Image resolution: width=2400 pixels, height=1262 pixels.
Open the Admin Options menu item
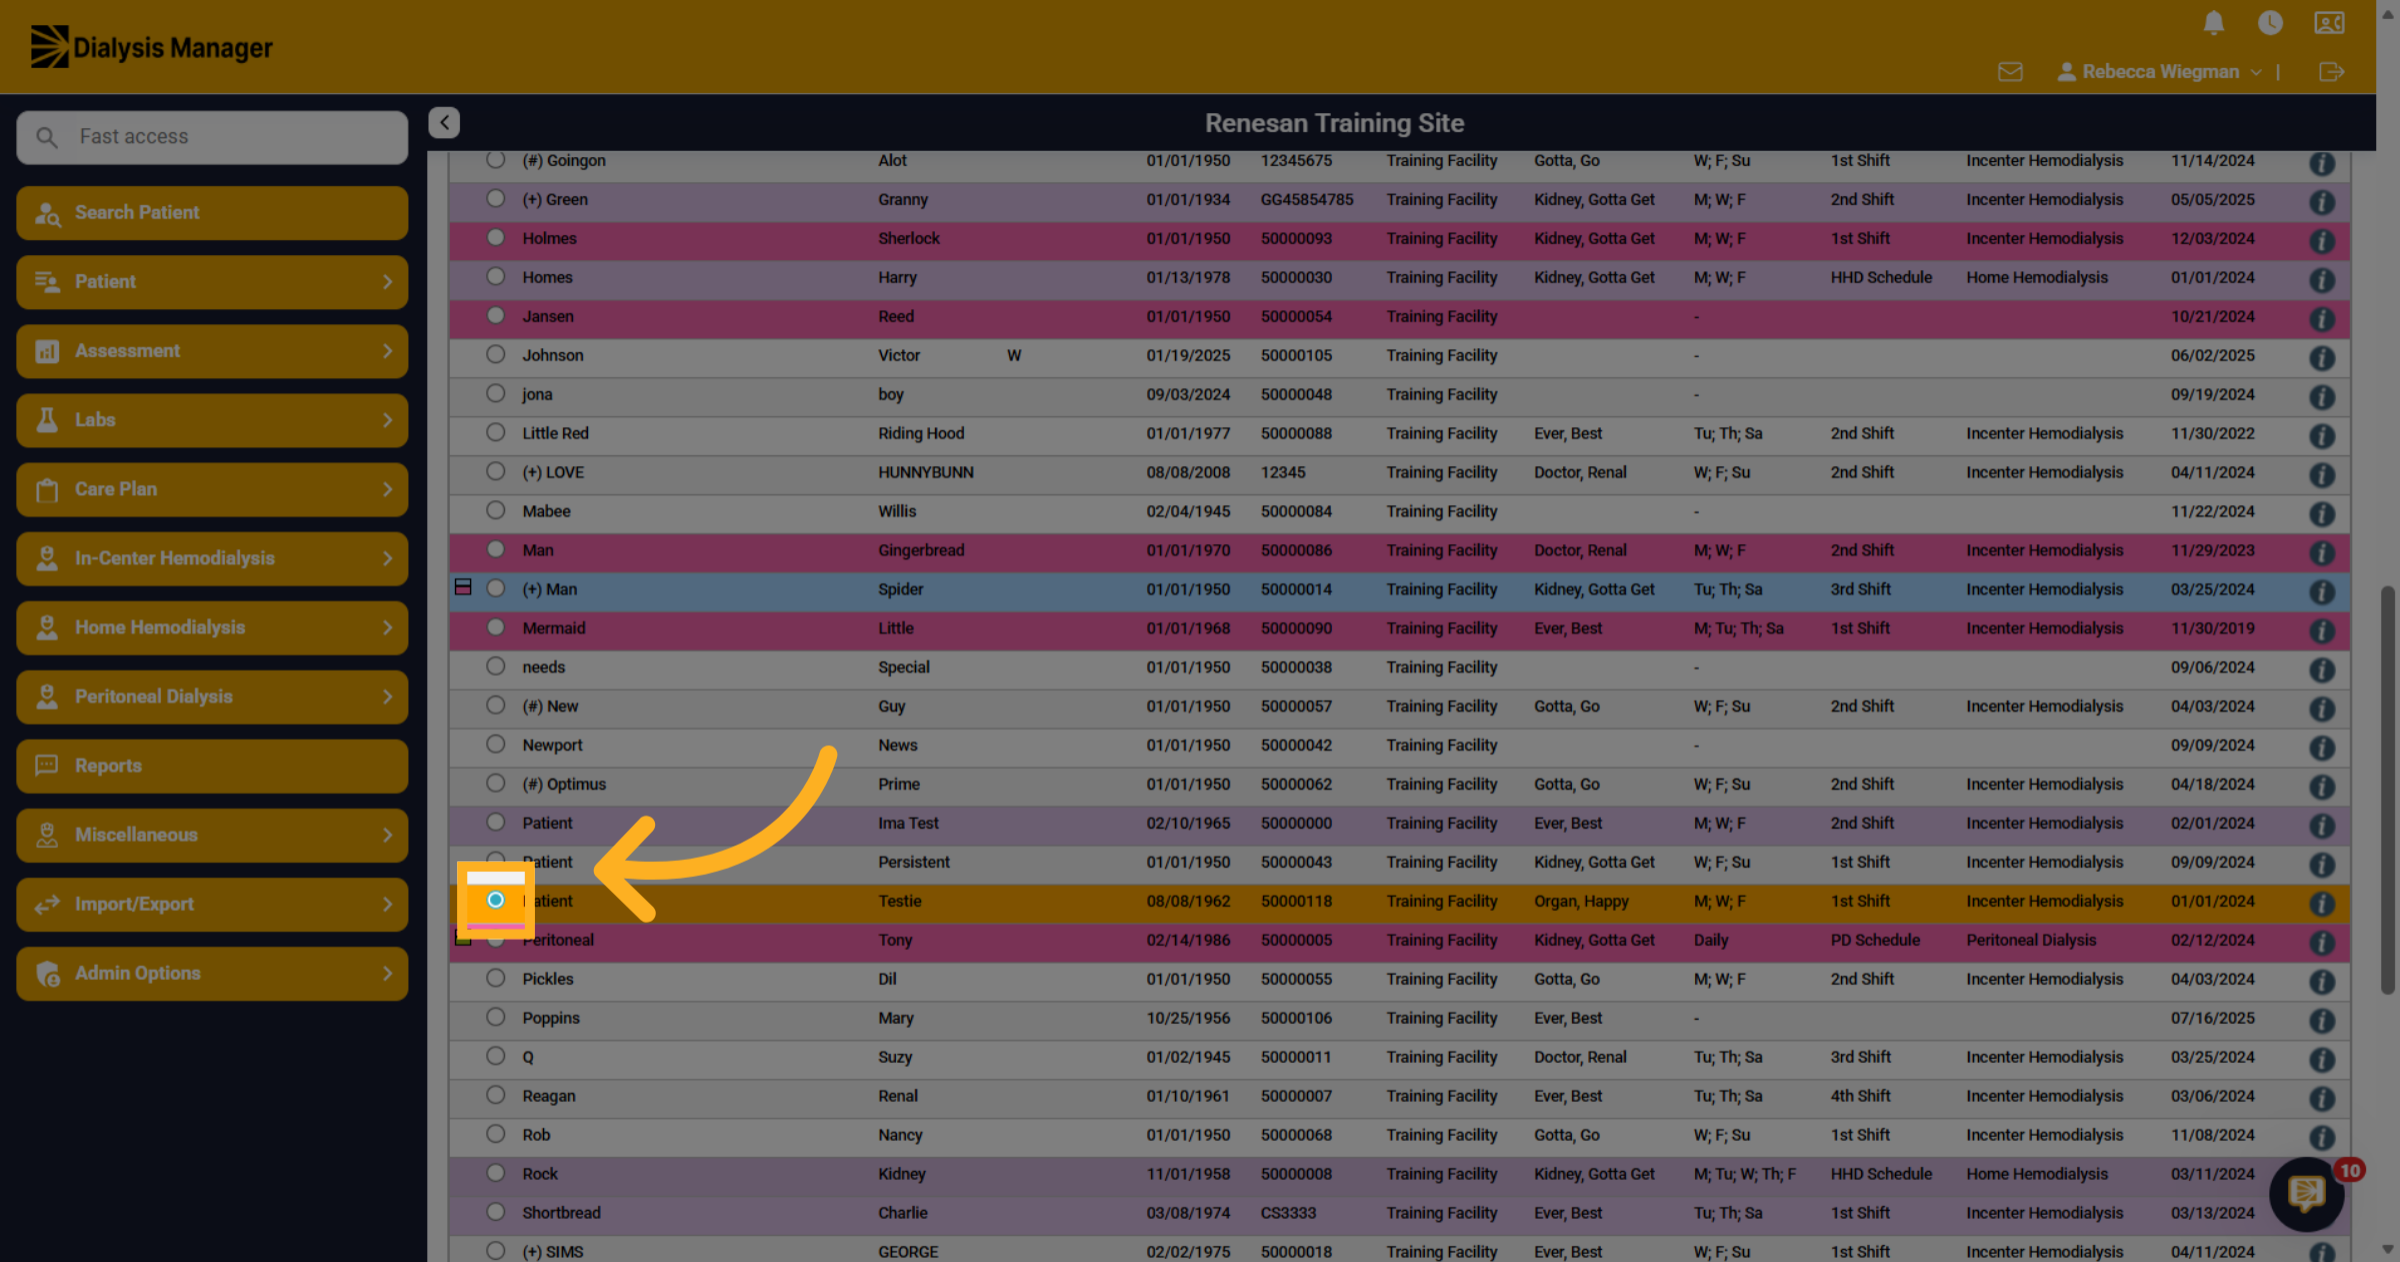click(212, 973)
